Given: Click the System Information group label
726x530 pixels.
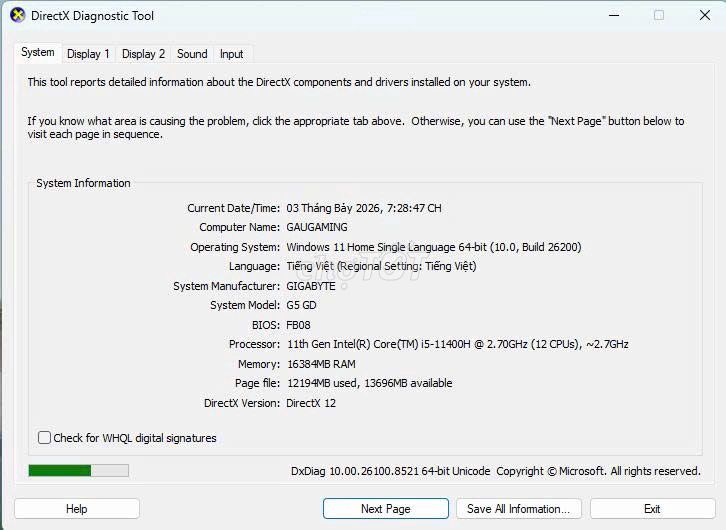Looking at the screenshot, I should (83, 183).
